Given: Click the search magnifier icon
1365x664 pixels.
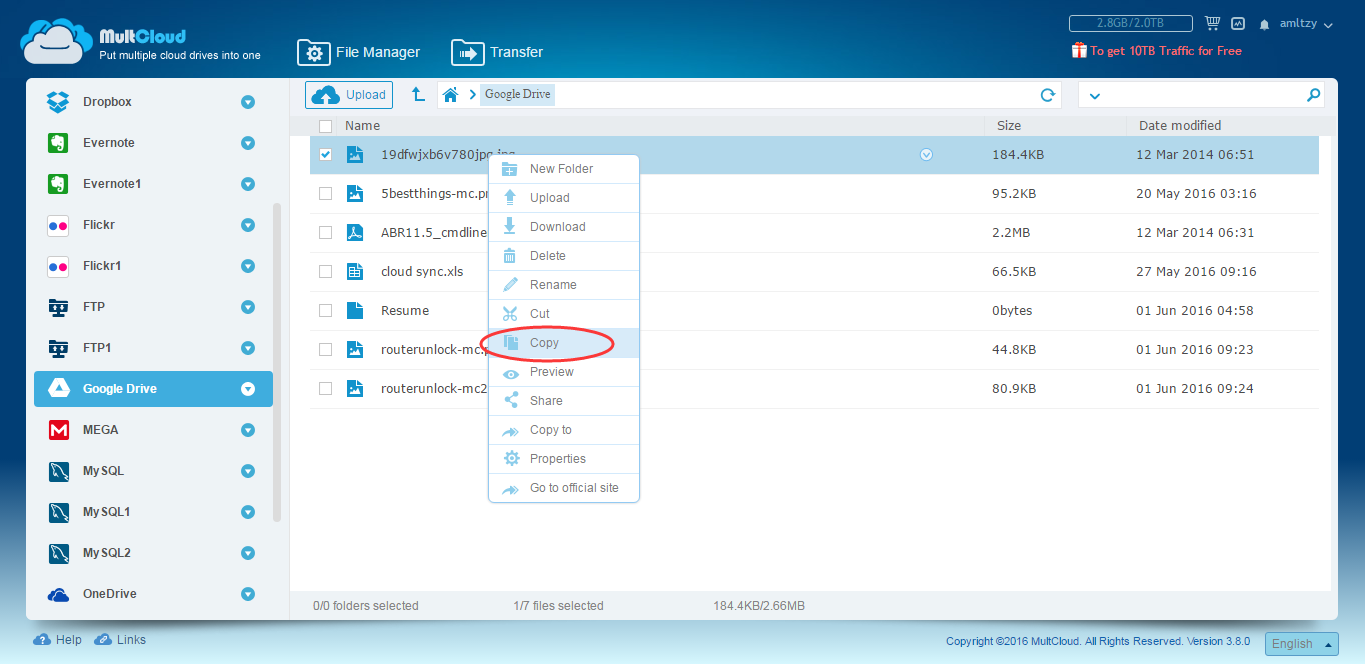Looking at the screenshot, I should 1313,95.
